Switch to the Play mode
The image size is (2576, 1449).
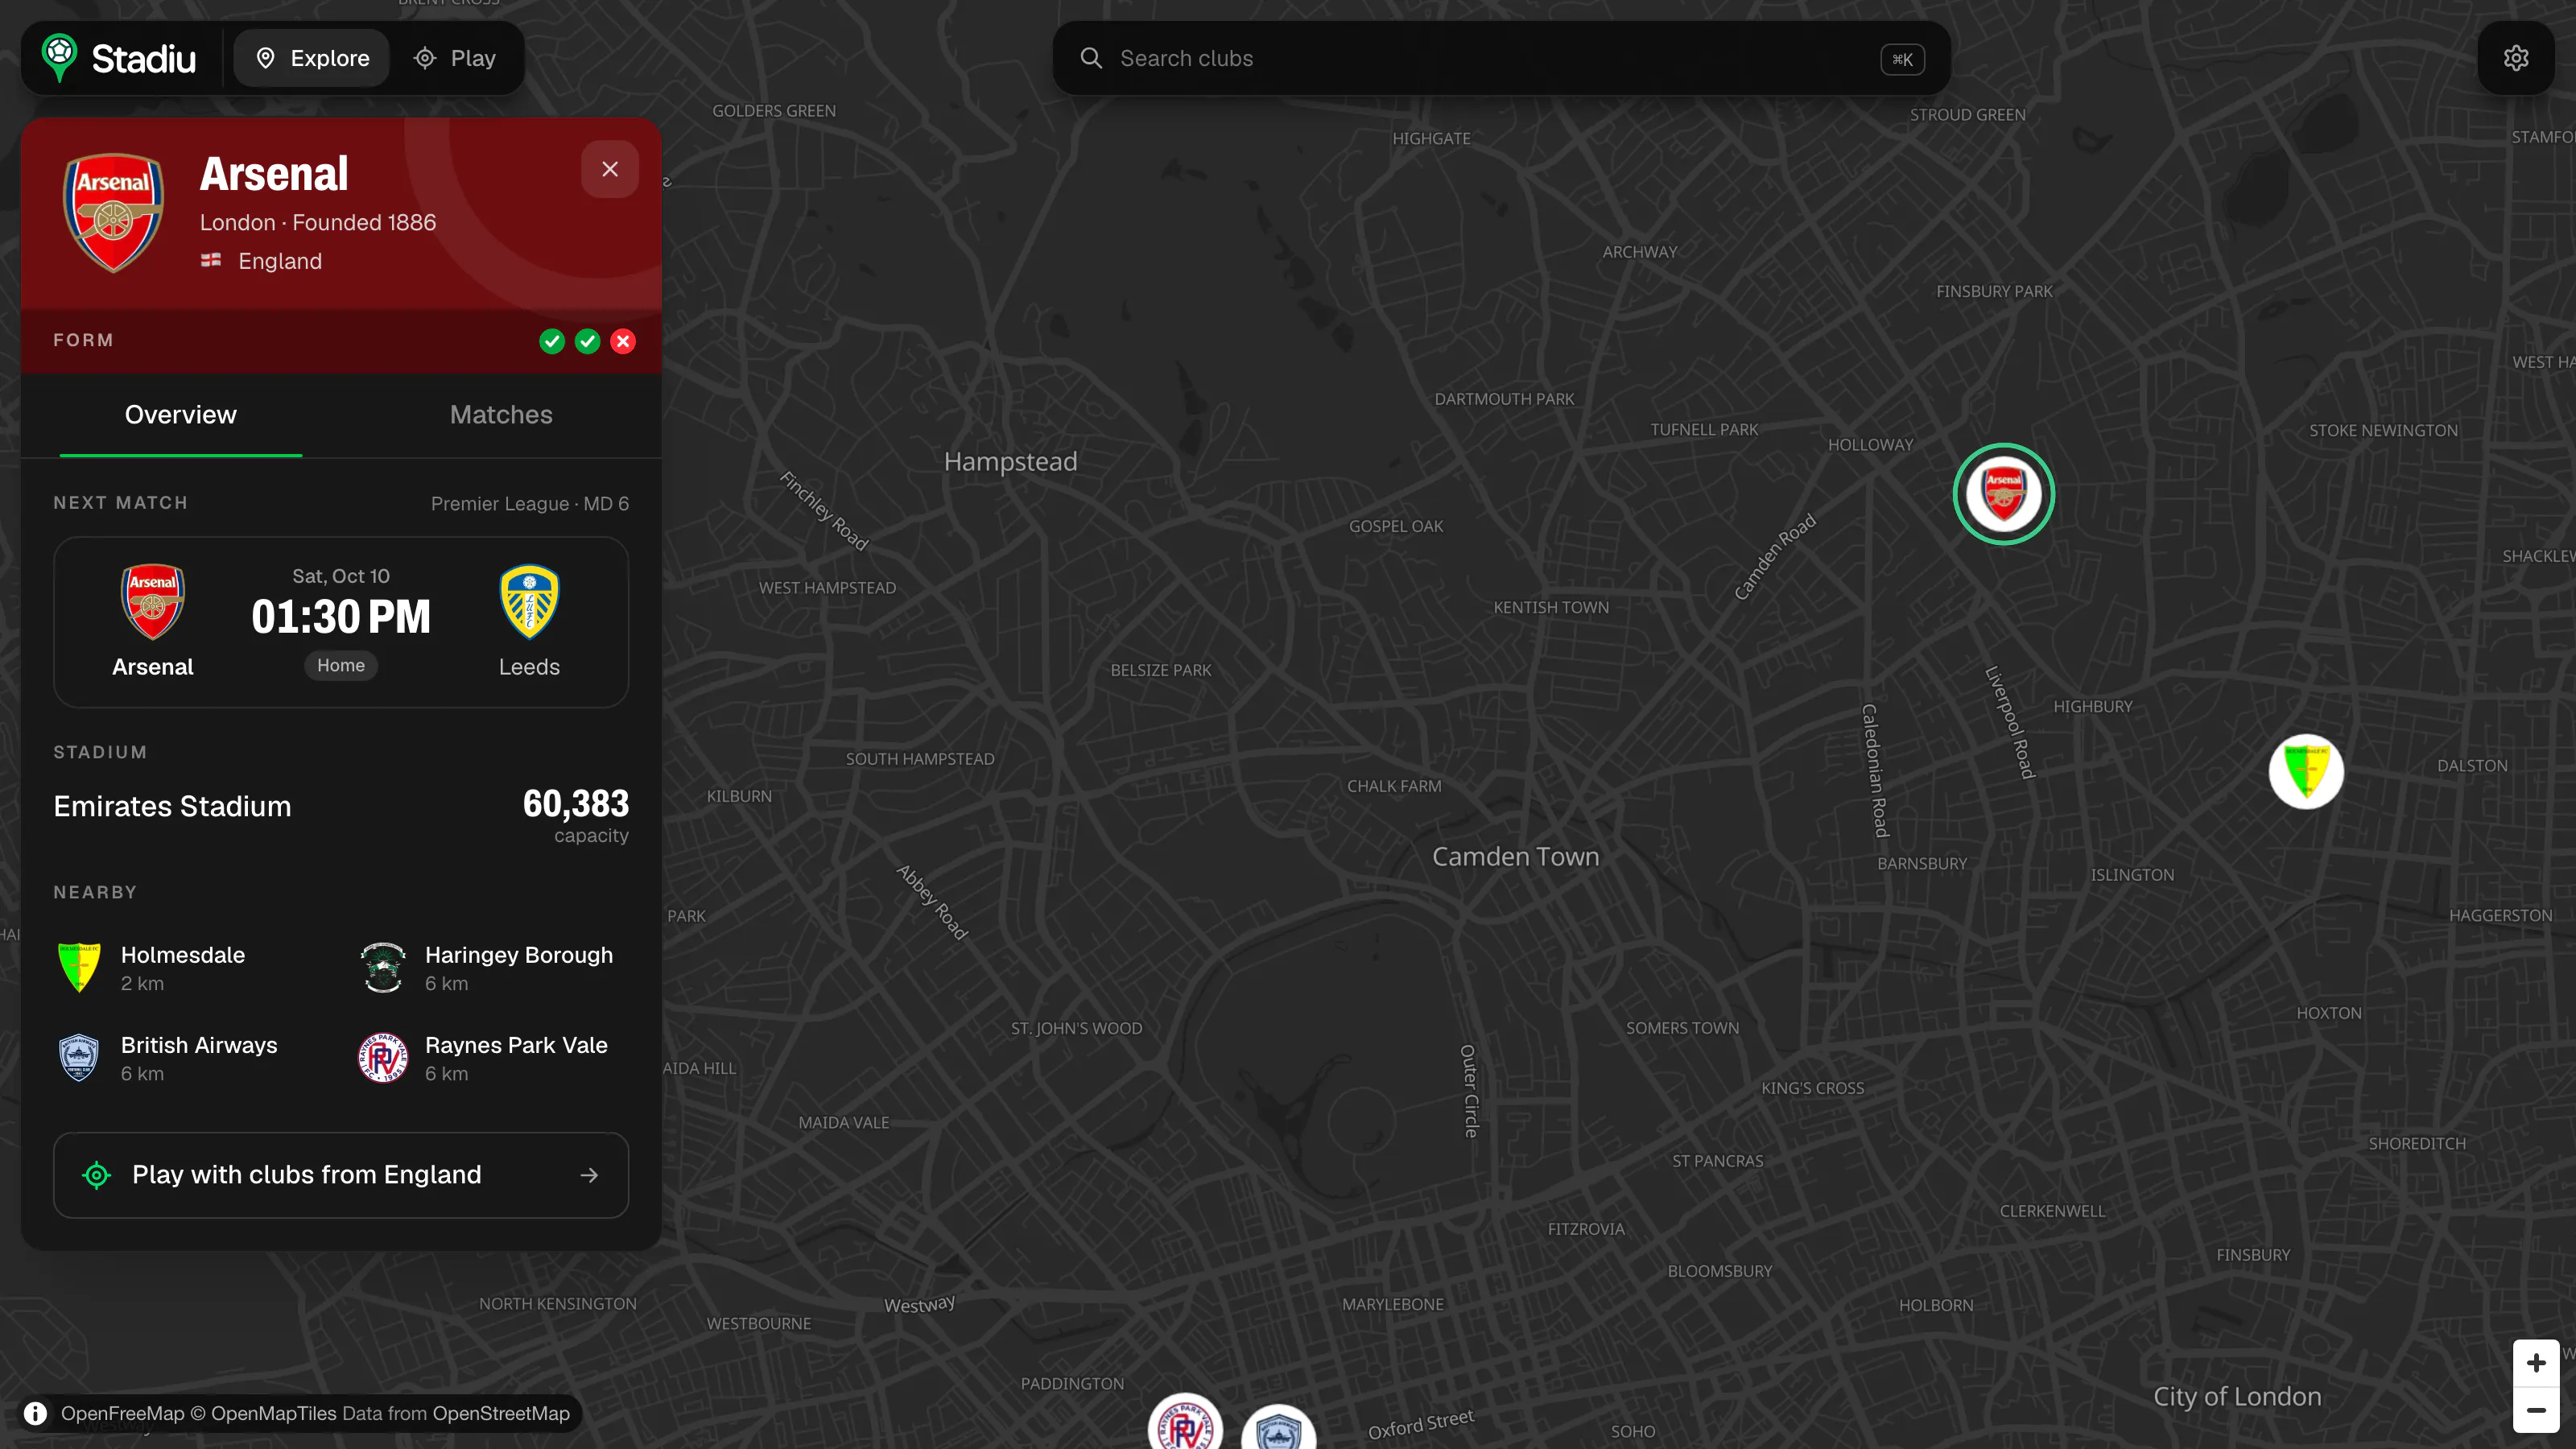(x=455, y=58)
